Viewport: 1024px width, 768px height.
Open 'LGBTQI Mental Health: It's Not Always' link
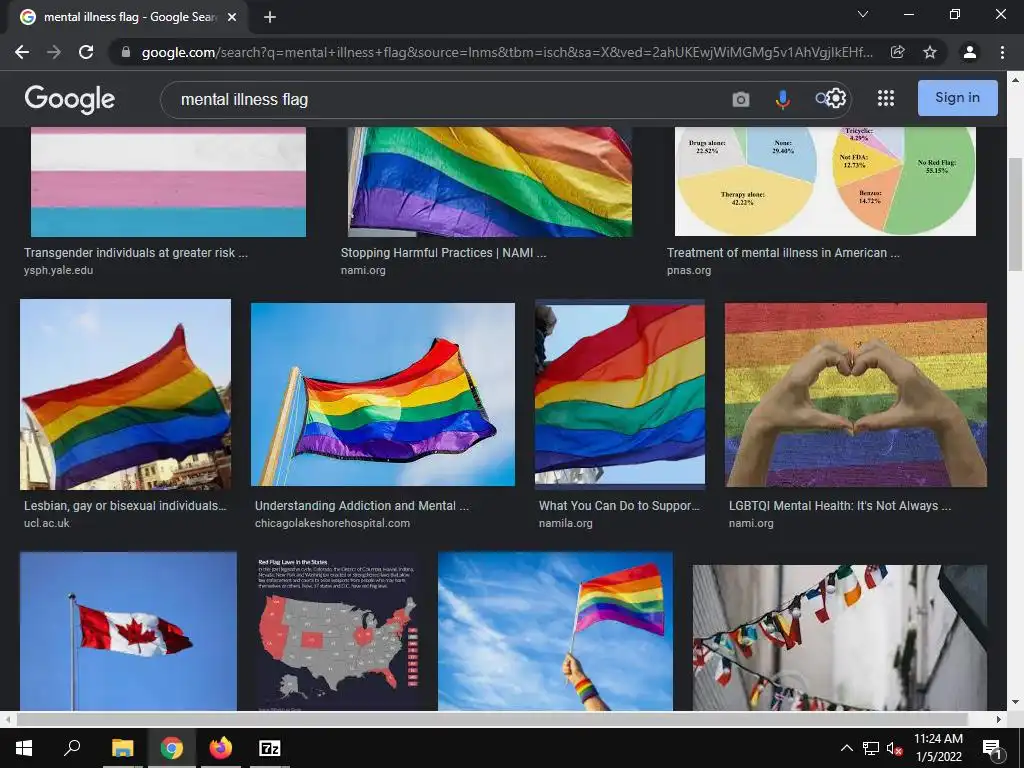pos(840,505)
